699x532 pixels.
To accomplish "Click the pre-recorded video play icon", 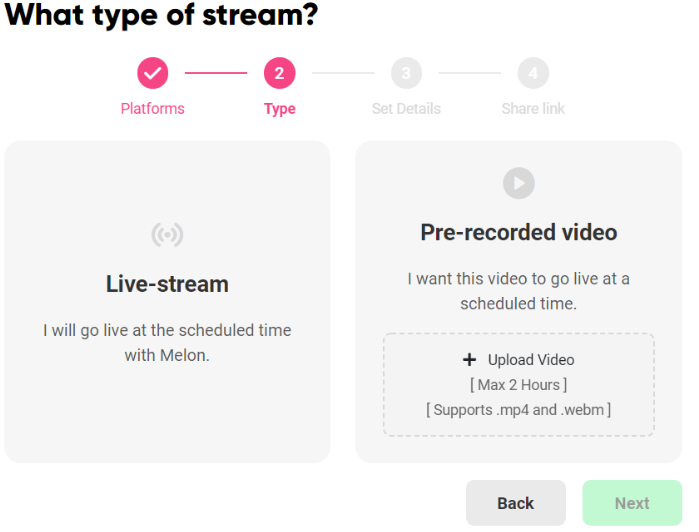I will pyautogui.click(x=518, y=183).
